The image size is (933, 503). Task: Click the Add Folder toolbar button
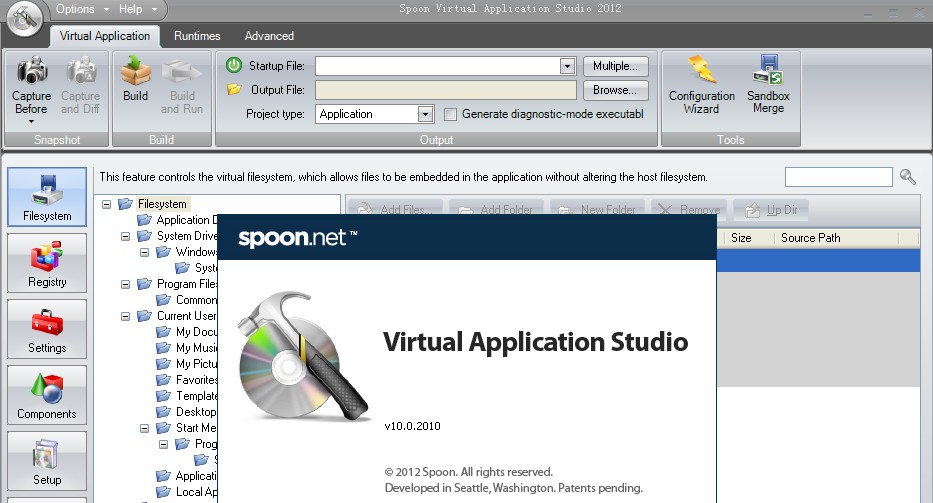pyautogui.click(x=496, y=210)
